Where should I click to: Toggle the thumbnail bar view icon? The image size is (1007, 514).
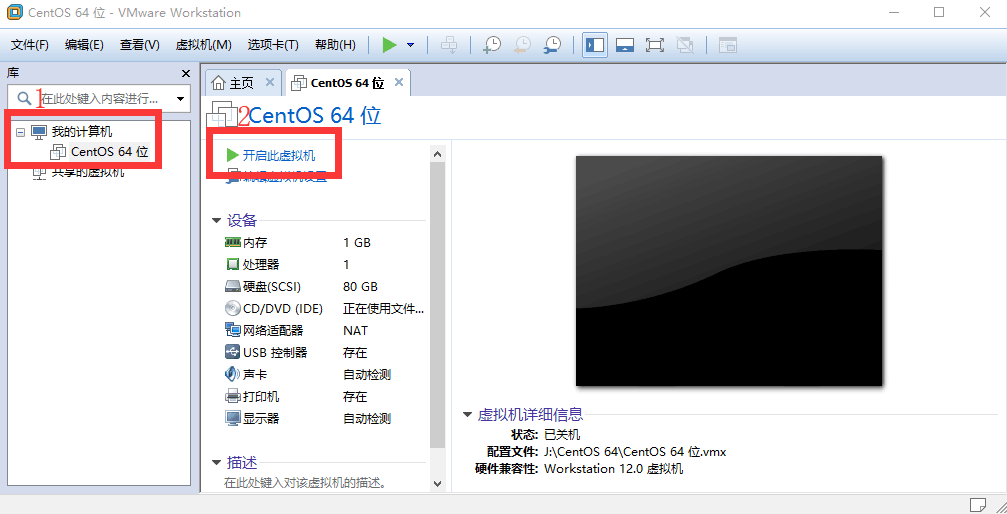[x=625, y=45]
